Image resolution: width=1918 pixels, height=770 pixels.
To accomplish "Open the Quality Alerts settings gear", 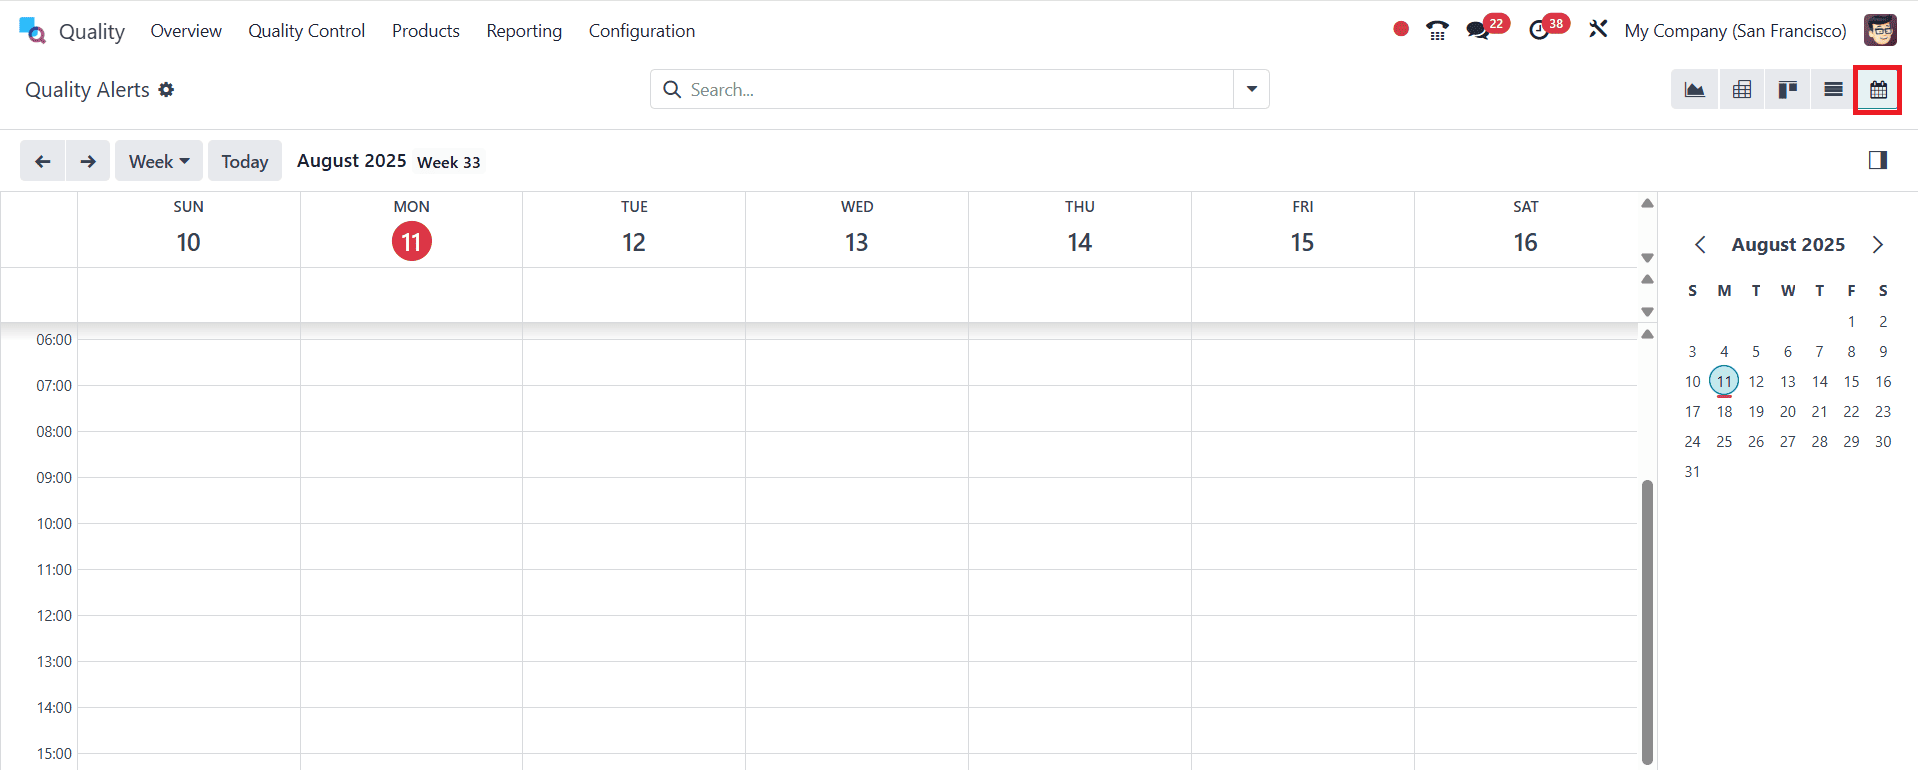I will [x=166, y=90].
